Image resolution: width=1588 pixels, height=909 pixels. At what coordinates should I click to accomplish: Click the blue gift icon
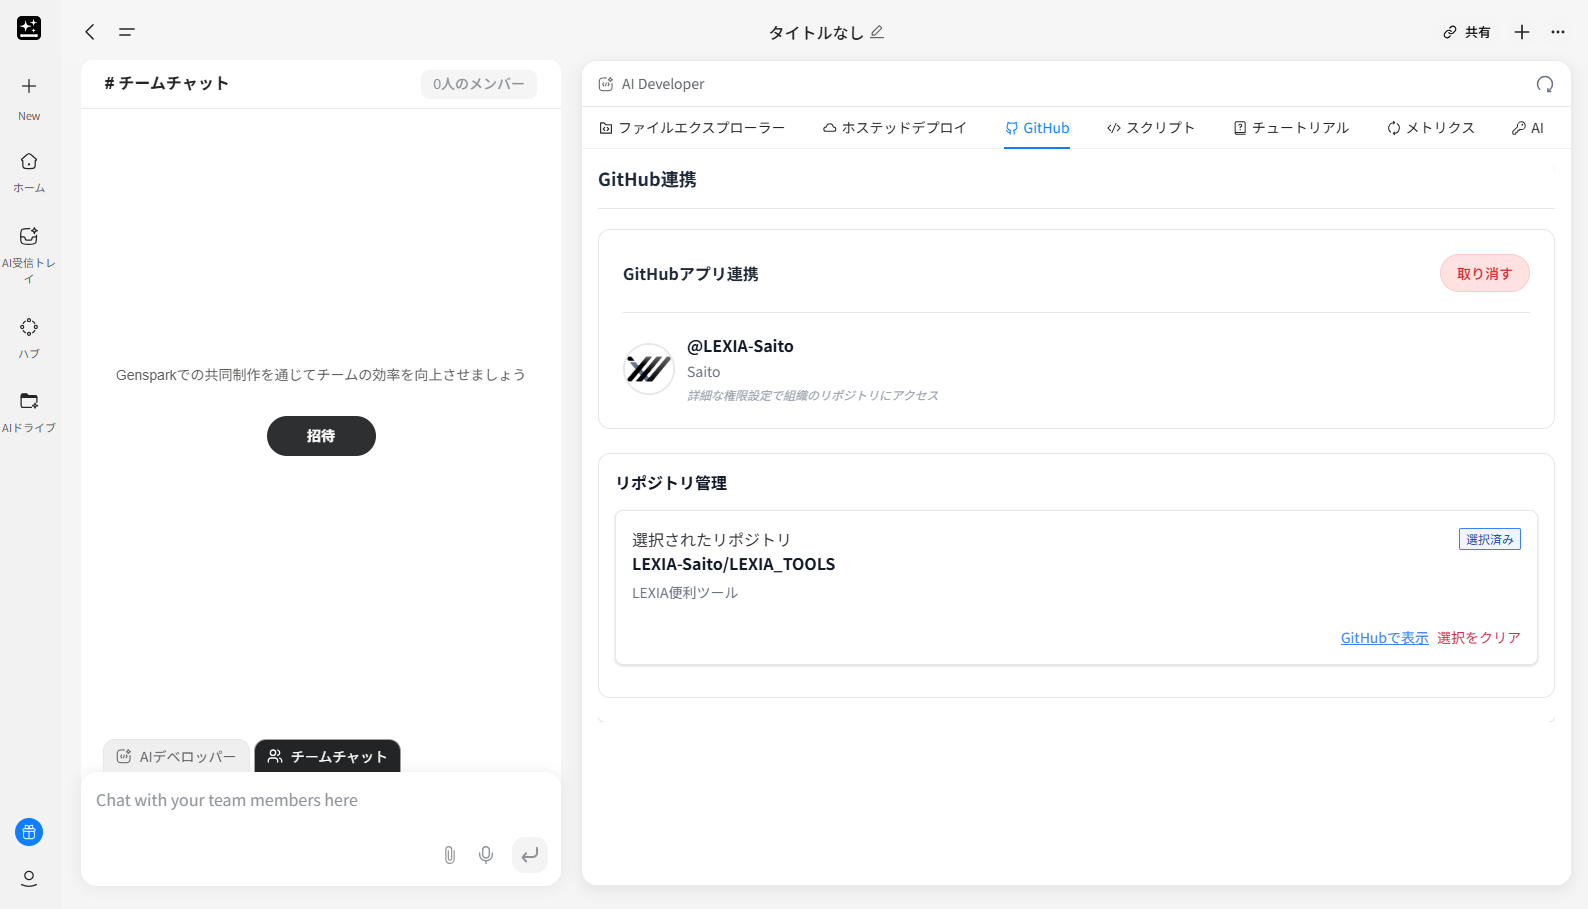coord(29,832)
